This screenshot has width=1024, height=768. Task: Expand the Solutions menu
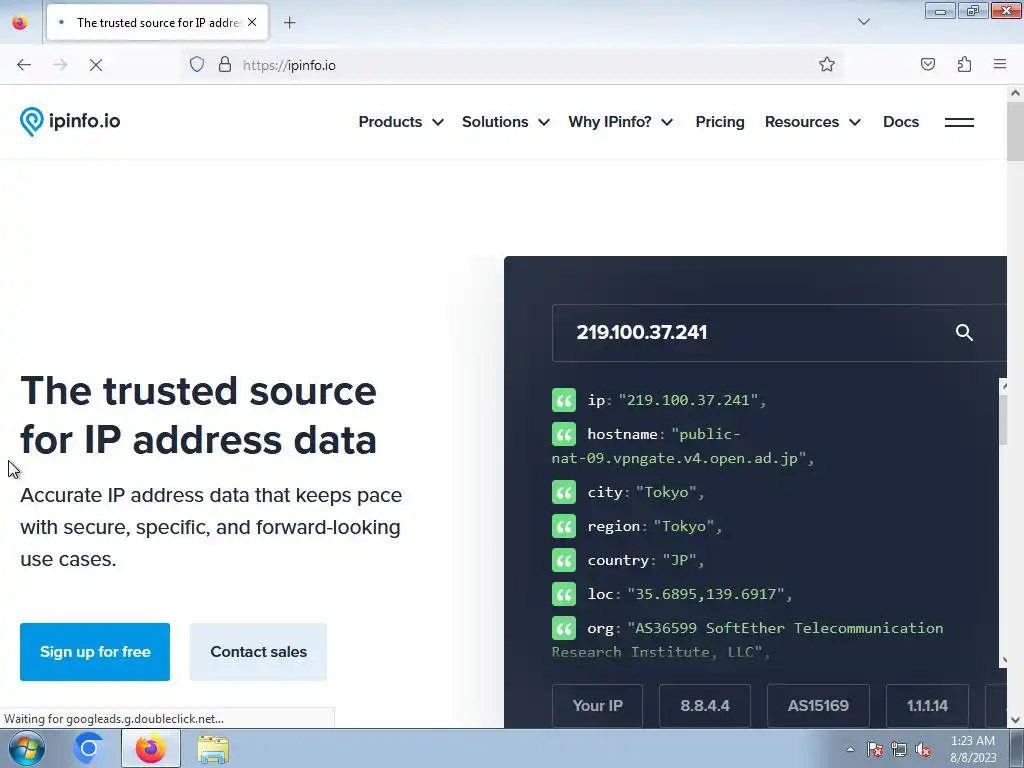505,122
